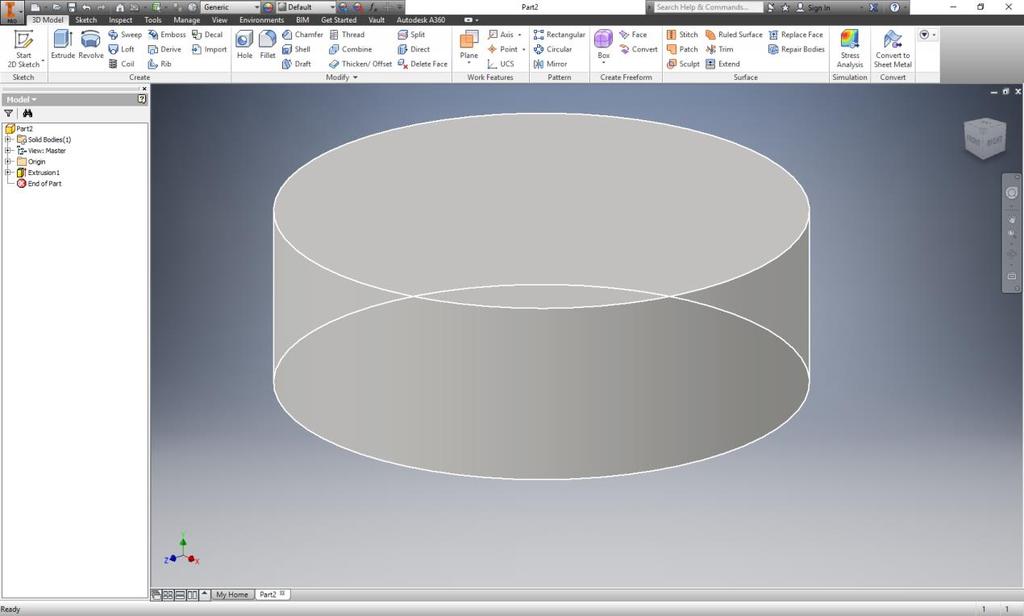
Task: Select the Direct edit tool
Action: tap(413, 49)
